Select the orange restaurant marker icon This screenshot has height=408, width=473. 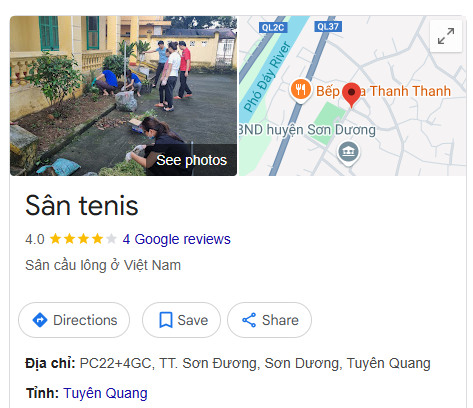click(301, 90)
